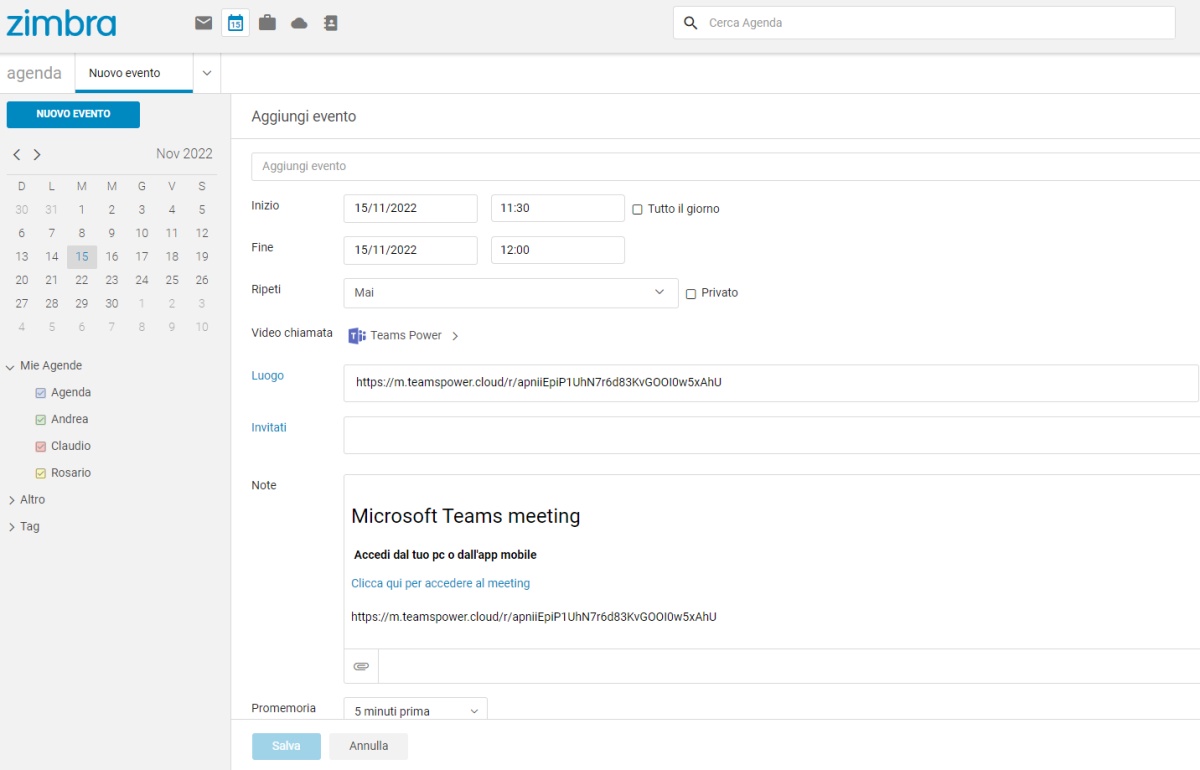Click the paperclip attachment icon
Viewport: 1200px width, 770px height.
pos(361,666)
